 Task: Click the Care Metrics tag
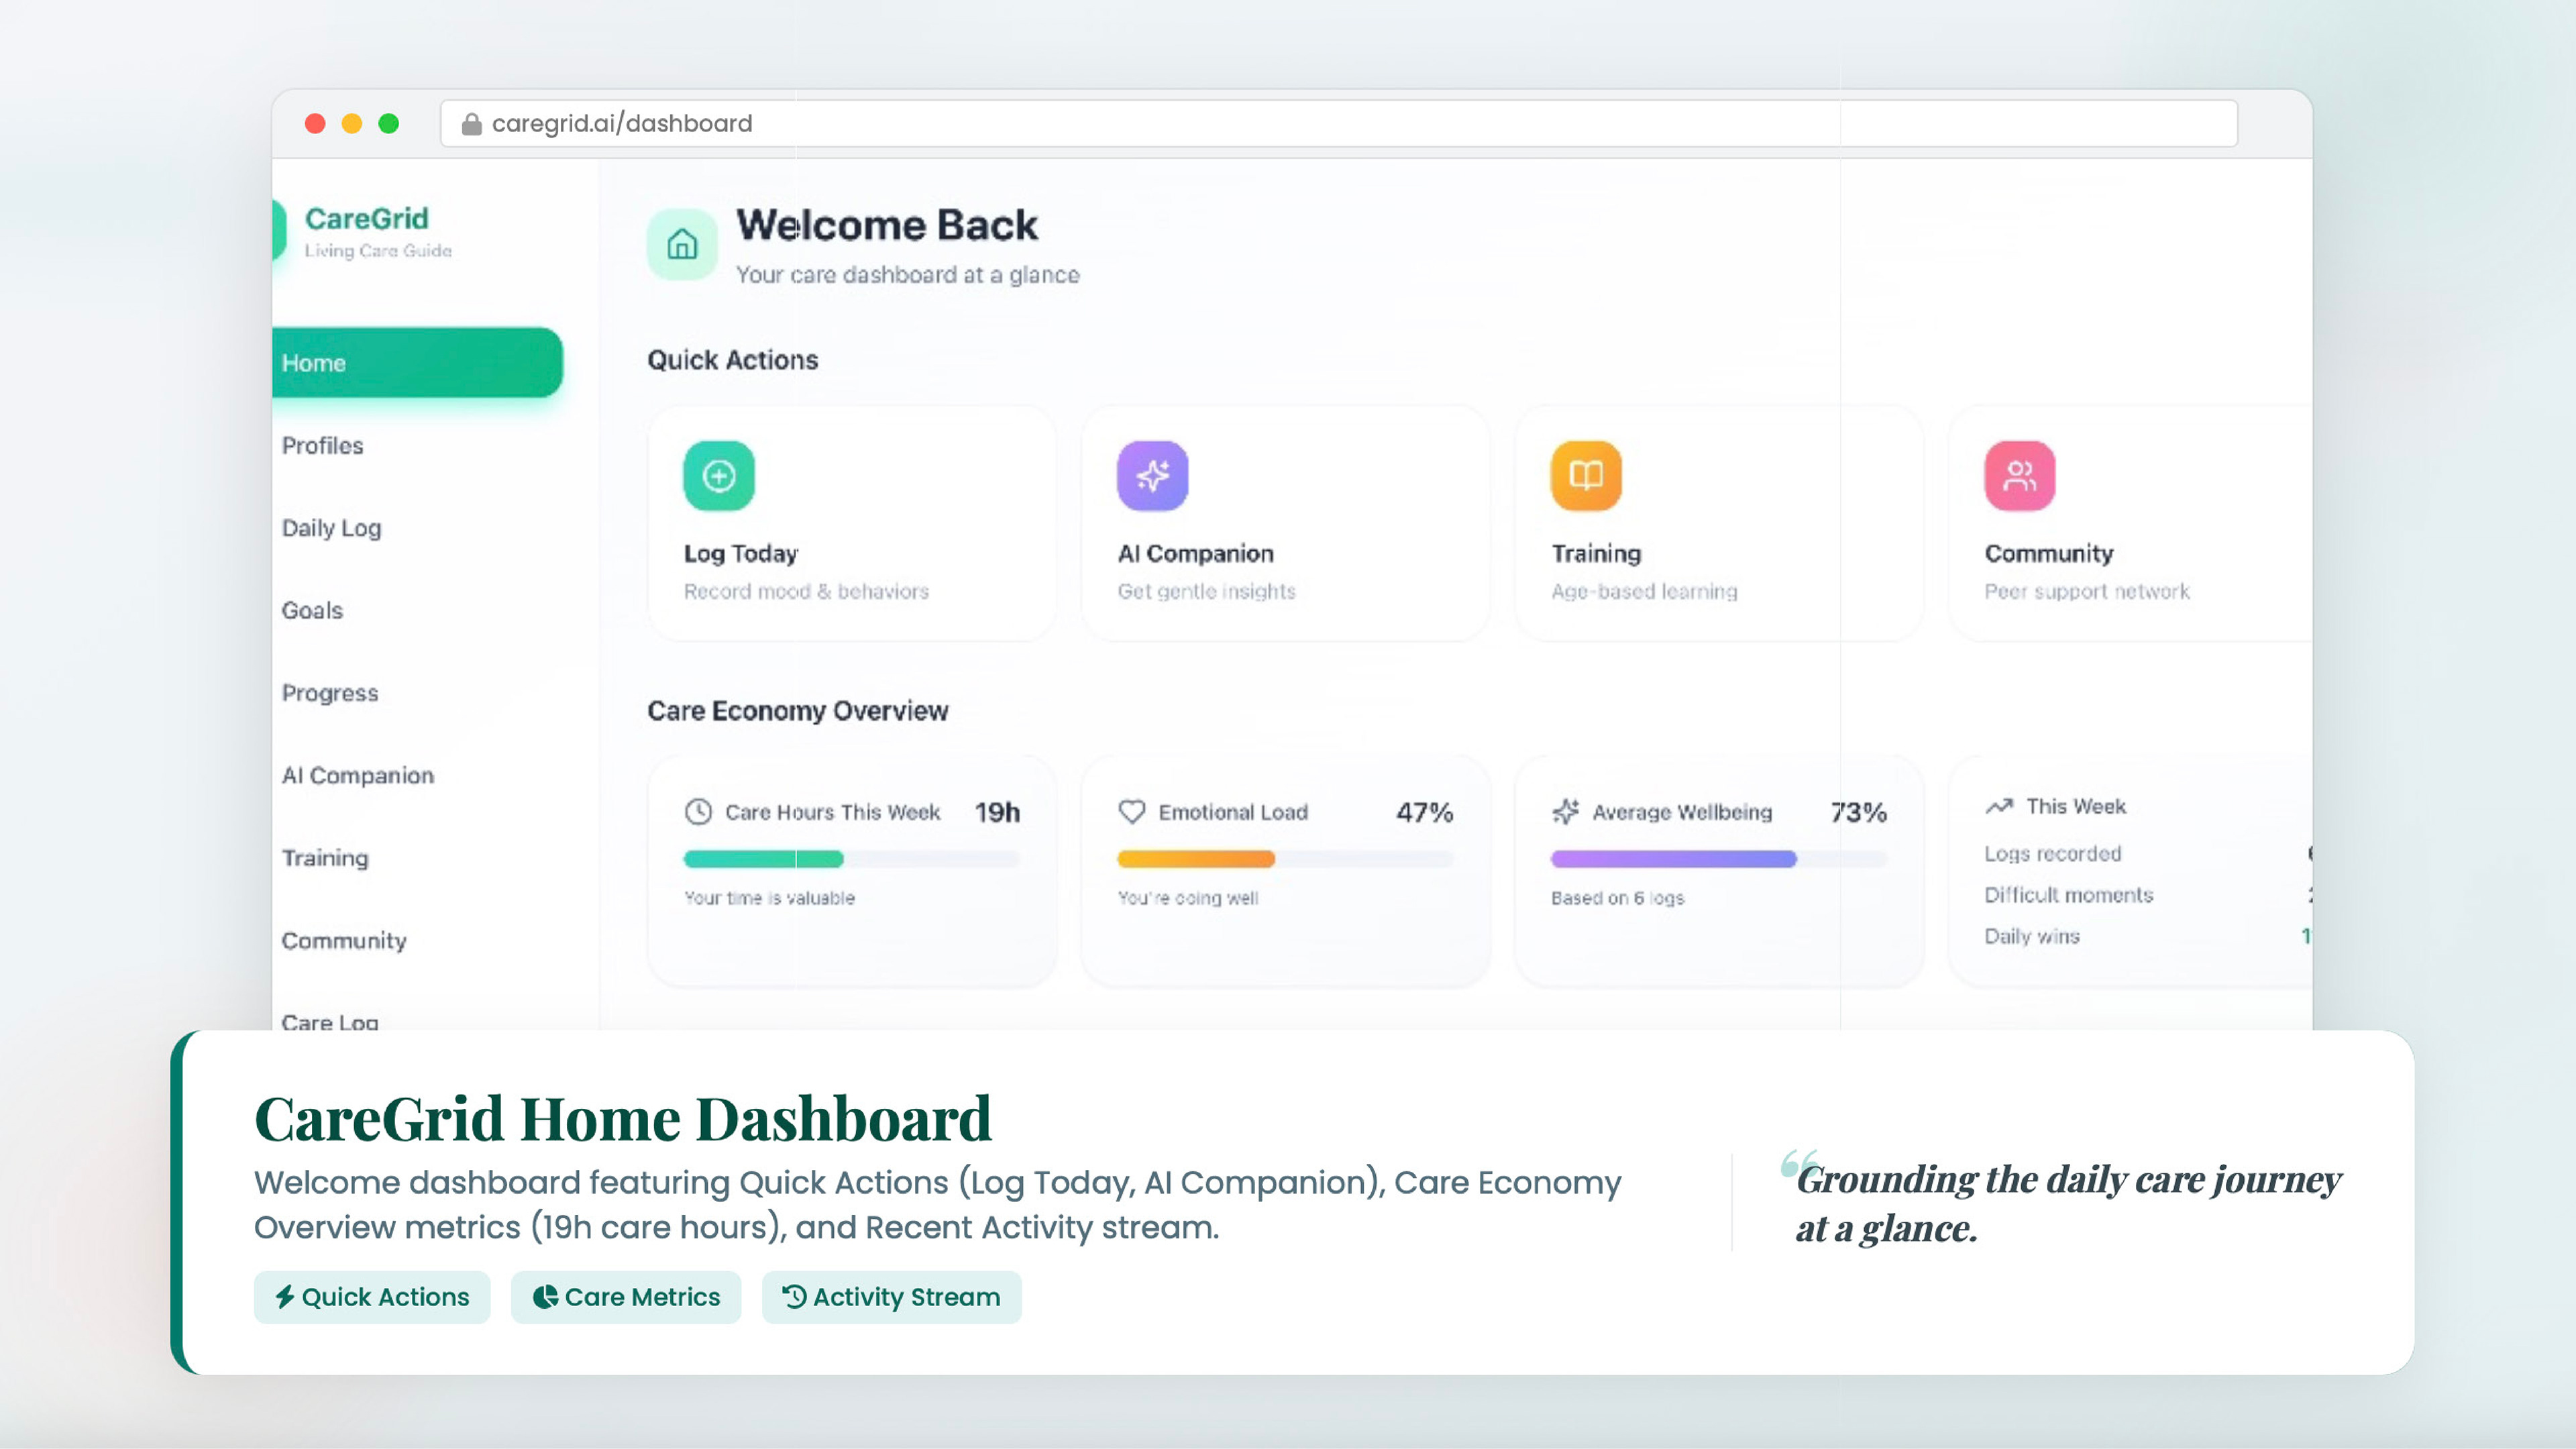[x=626, y=1297]
